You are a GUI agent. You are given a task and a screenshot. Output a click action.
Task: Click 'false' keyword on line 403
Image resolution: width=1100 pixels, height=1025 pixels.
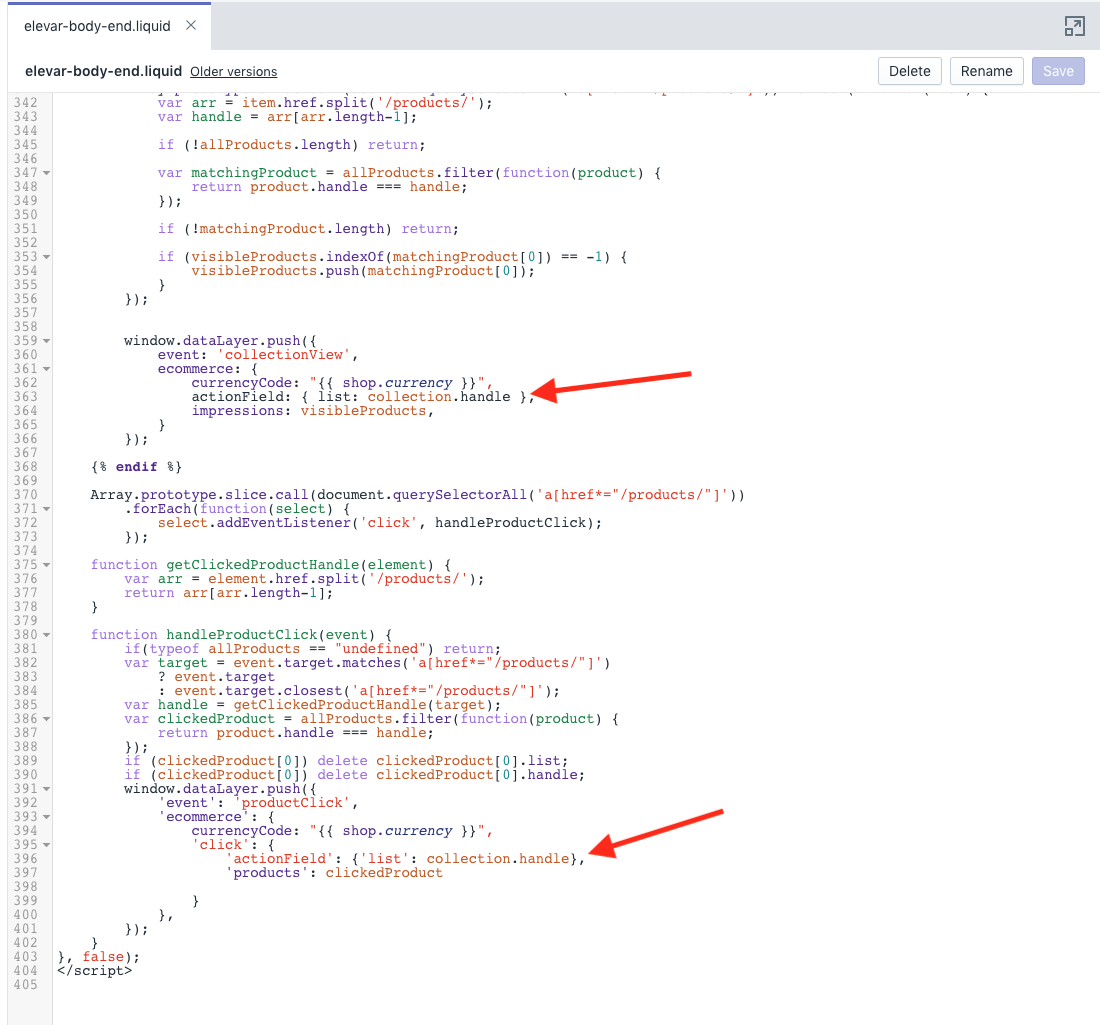pyautogui.click(x=103, y=957)
